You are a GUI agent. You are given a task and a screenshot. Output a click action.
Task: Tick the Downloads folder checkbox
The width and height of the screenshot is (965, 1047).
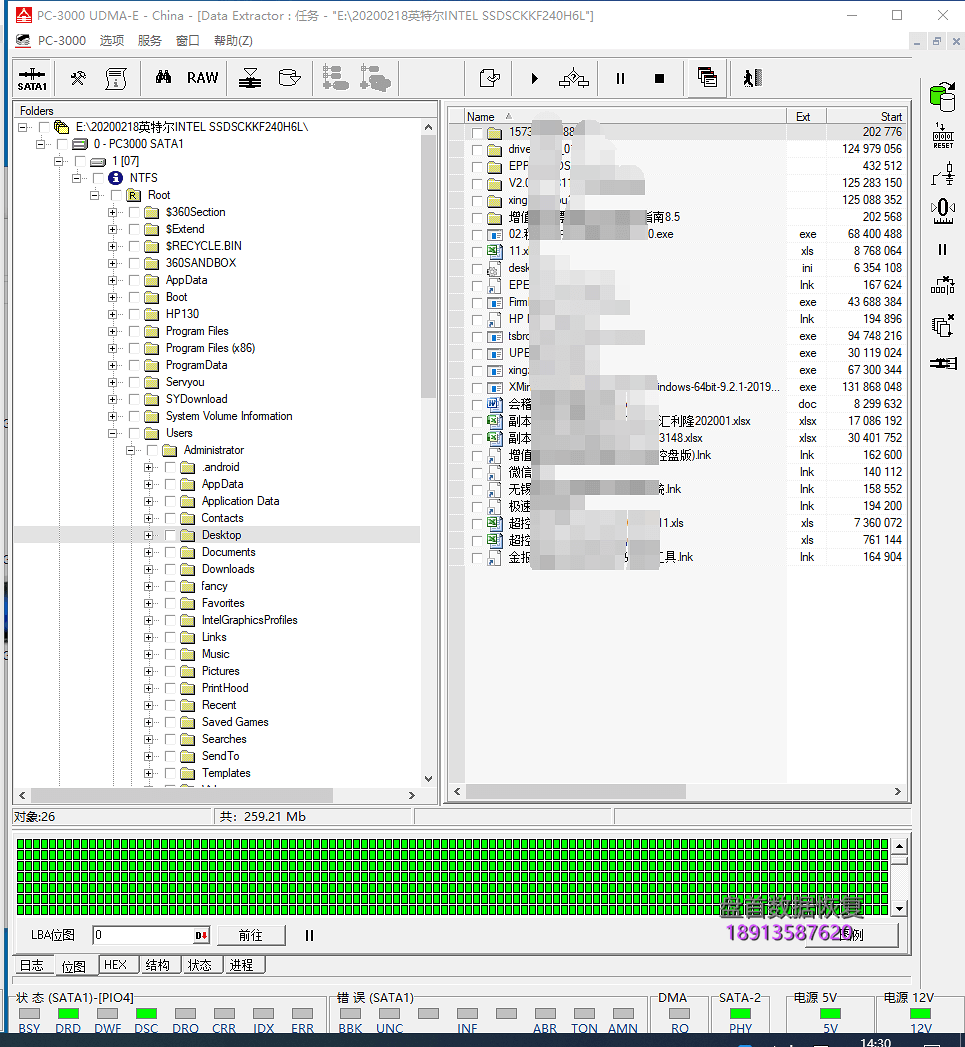pos(170,570)
